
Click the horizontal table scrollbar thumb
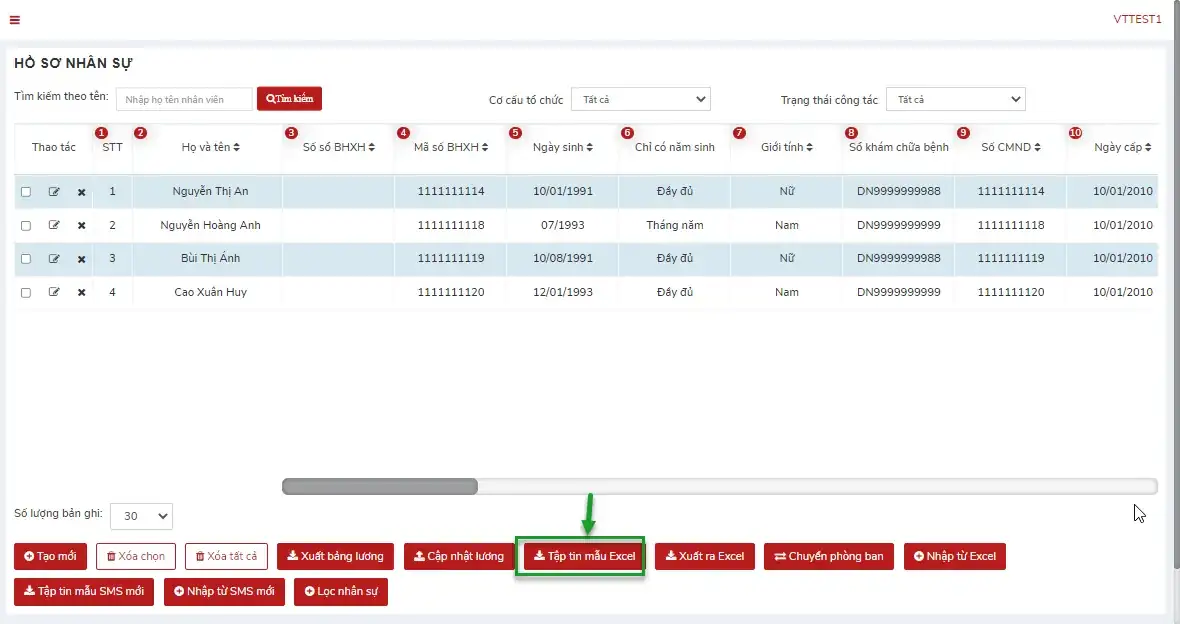click(x=380, y=486)
